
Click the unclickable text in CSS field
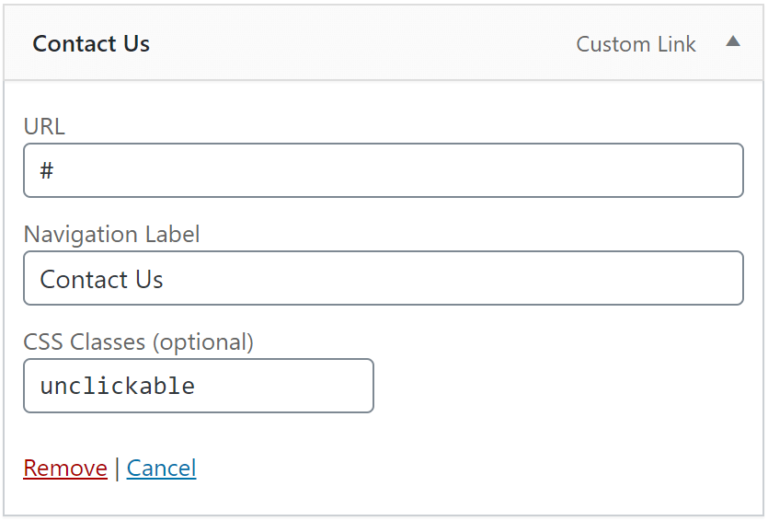118,386
